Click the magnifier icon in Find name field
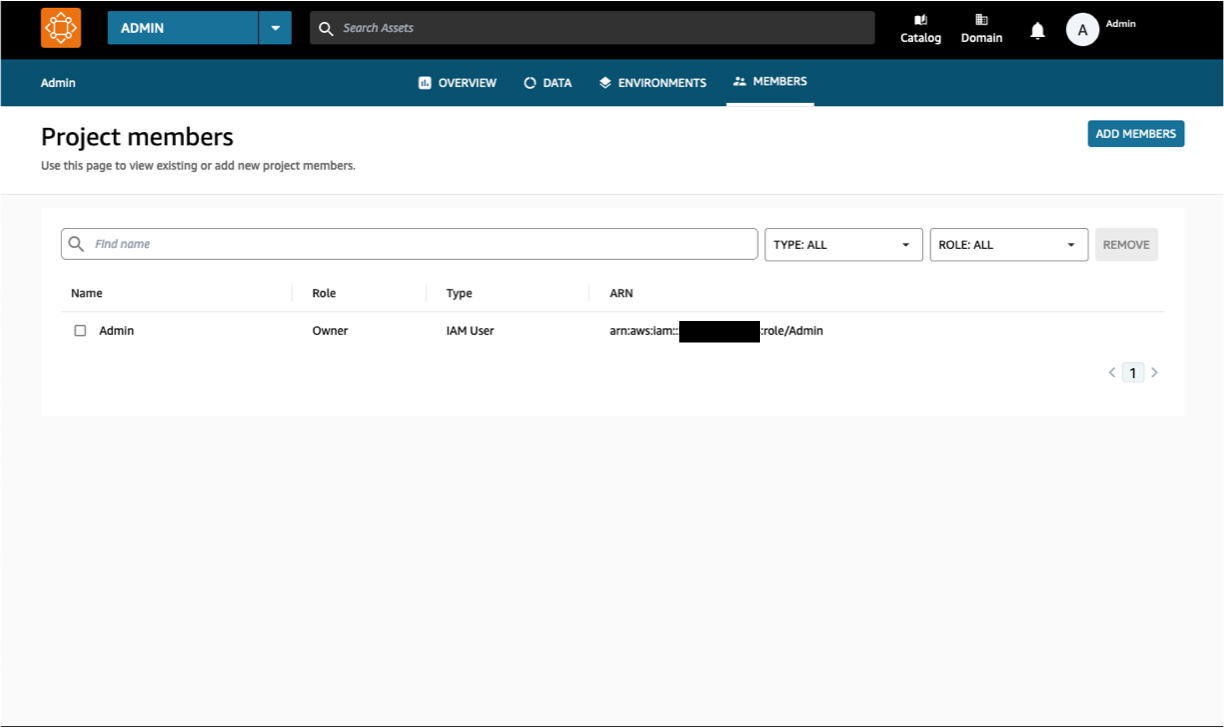 [76, 244]
